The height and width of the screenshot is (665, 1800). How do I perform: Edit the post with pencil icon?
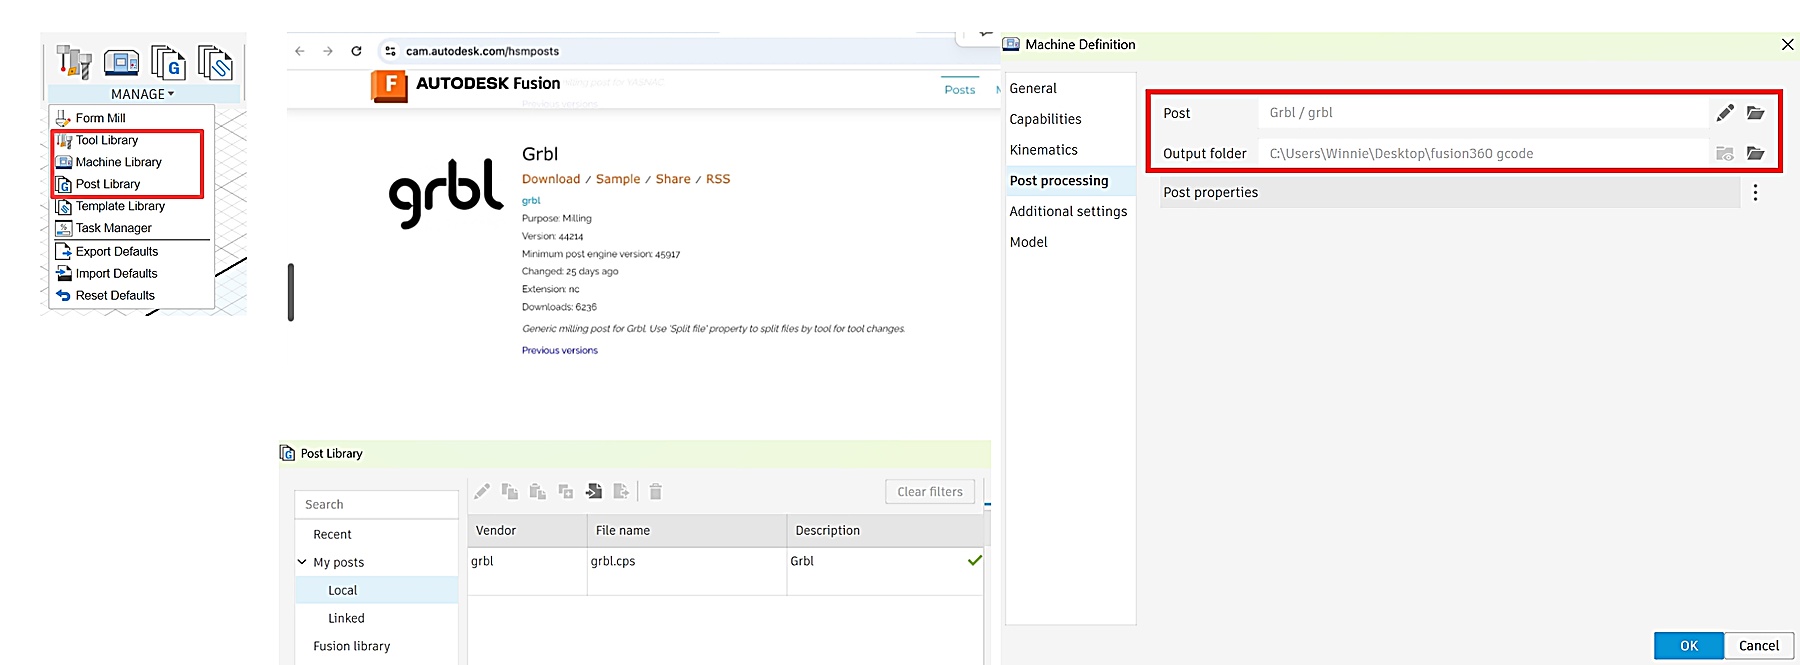[1725, 113]
